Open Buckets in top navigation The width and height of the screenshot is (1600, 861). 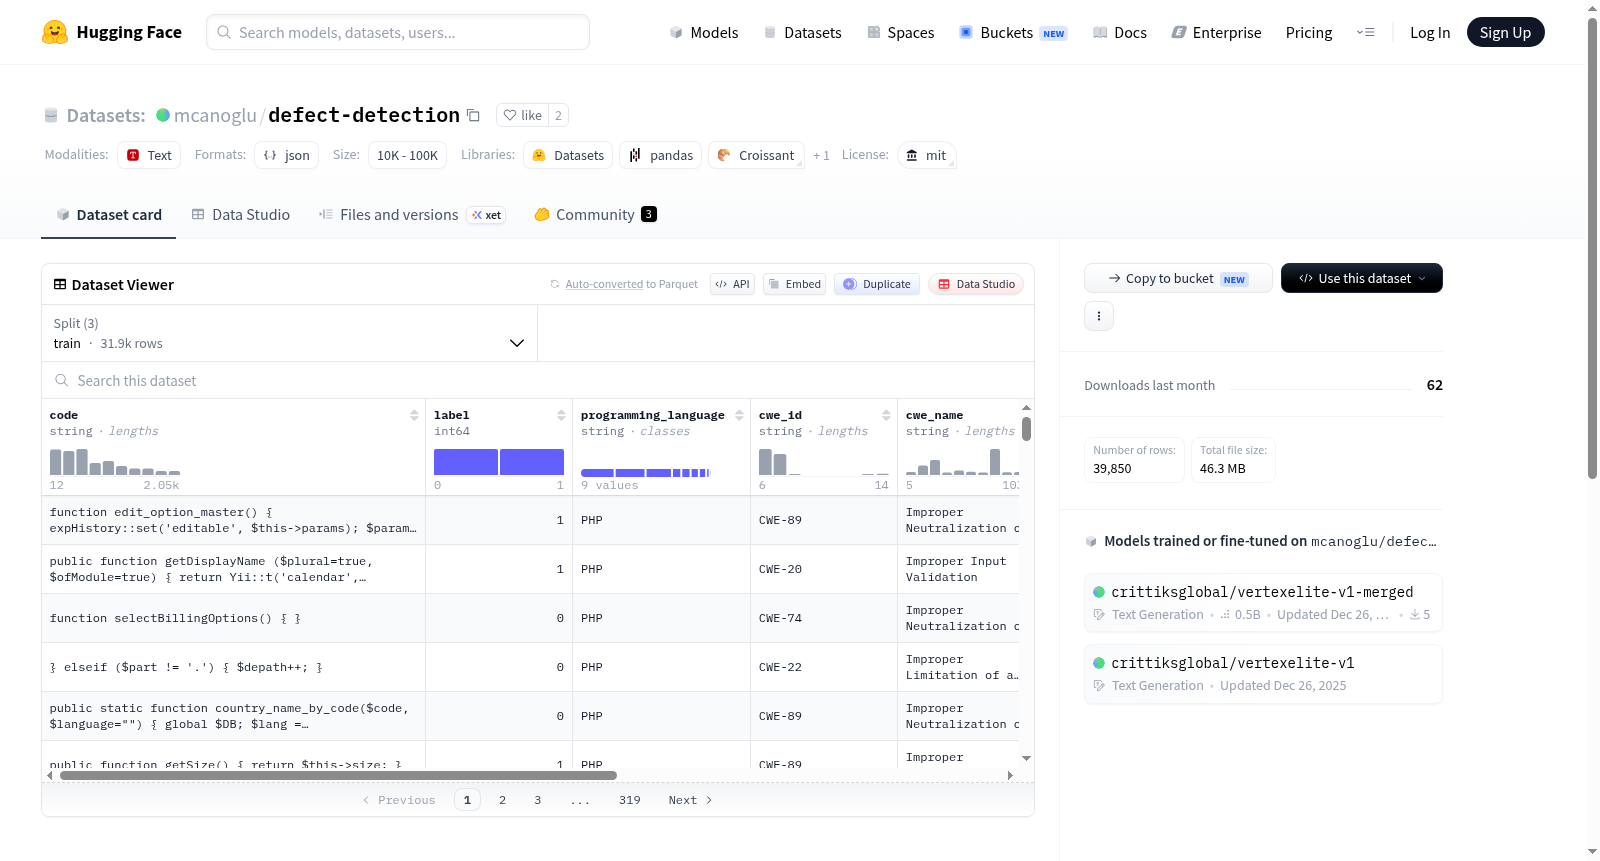click(x=1012, y=32)
